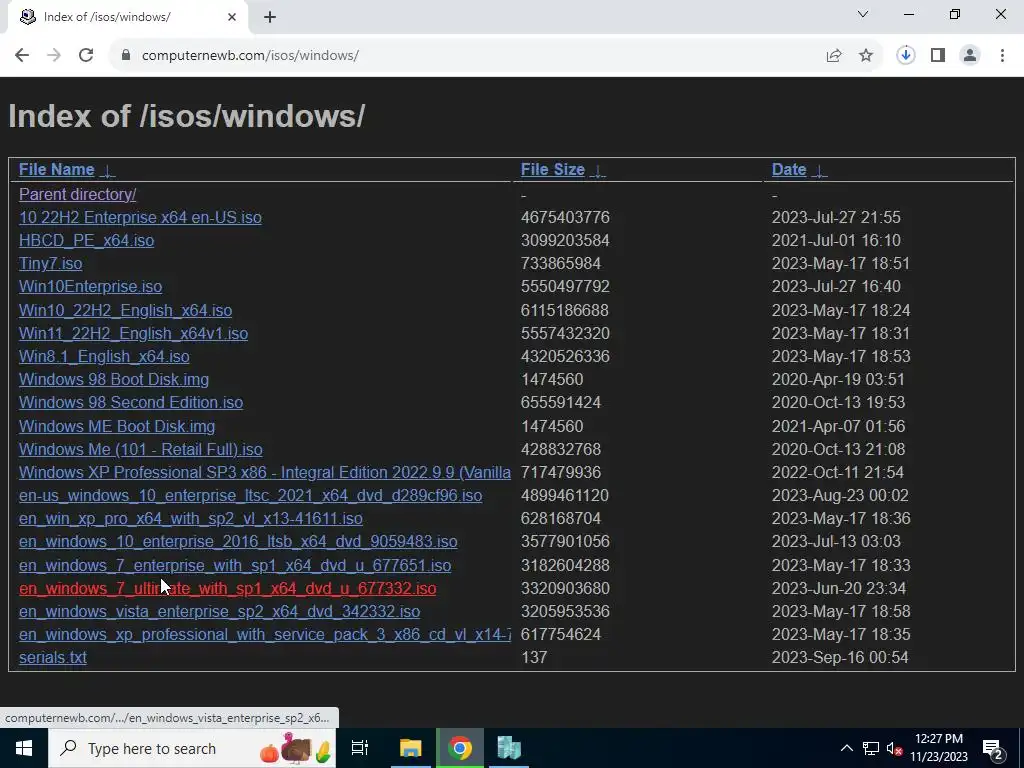Open Chrome three-dot menu
The height and width of the screenshot is (768, 1024).
coord(1002,56)
